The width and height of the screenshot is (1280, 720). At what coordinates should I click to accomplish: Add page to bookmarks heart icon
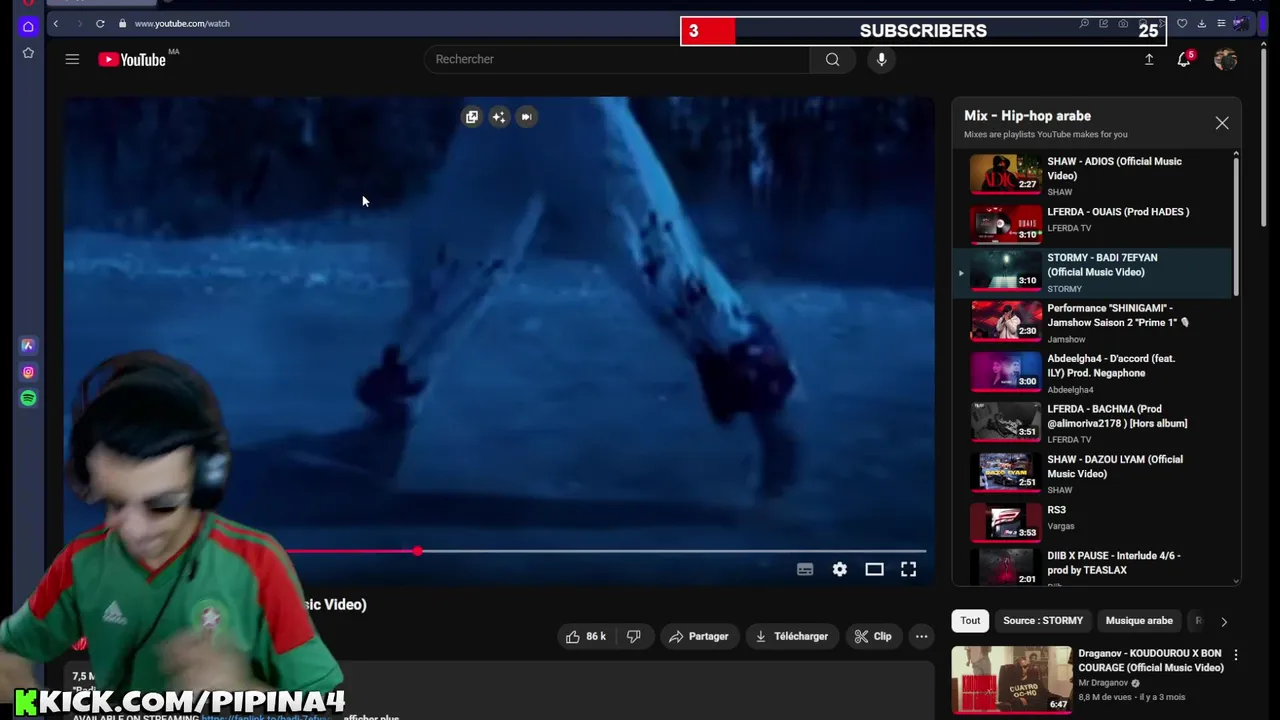(x=1182, y=23)
